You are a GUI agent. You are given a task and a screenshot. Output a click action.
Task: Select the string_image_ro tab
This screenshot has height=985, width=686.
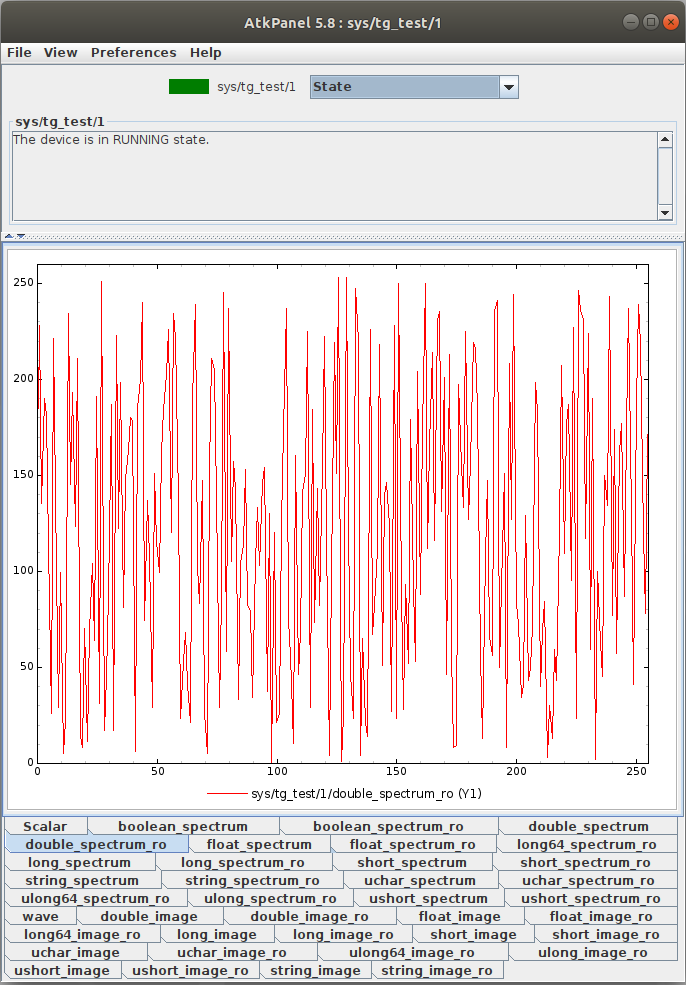437,971
